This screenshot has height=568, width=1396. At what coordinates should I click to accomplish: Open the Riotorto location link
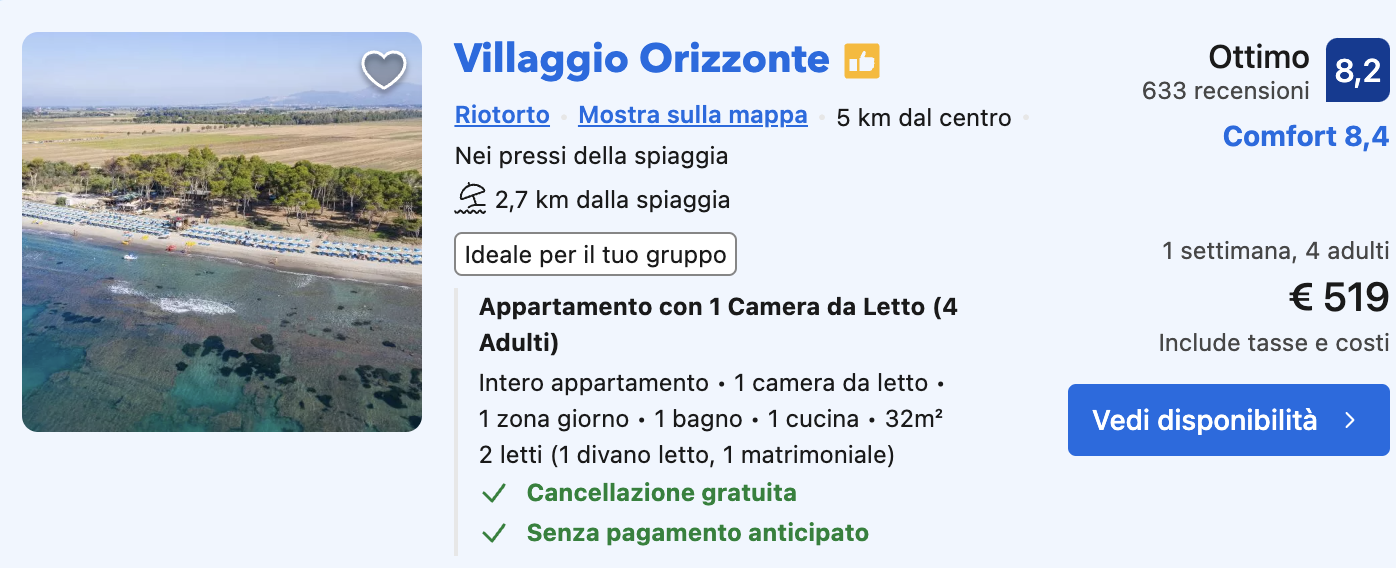pos(502,115)
